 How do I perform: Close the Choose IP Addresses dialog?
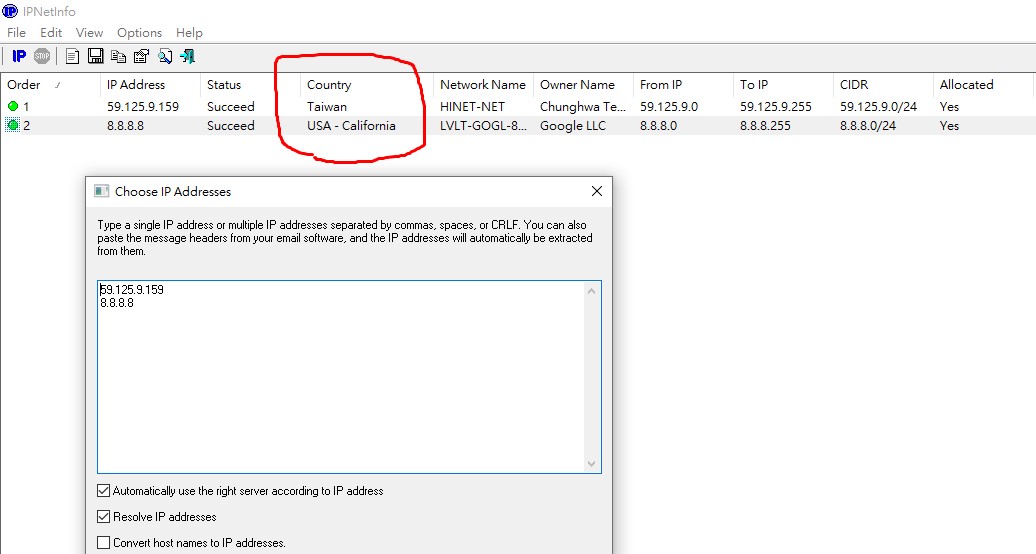point(597,191)
